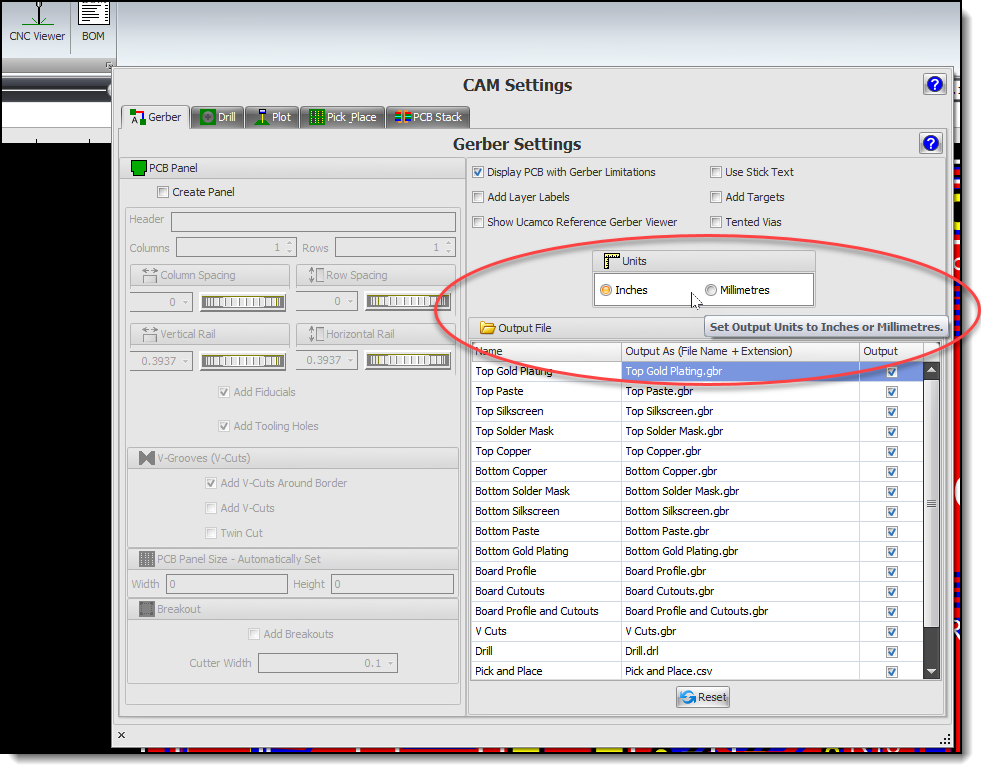Click the PCB Panel header icon
This screenshot has height=773, width=981.
click(139, 168)
